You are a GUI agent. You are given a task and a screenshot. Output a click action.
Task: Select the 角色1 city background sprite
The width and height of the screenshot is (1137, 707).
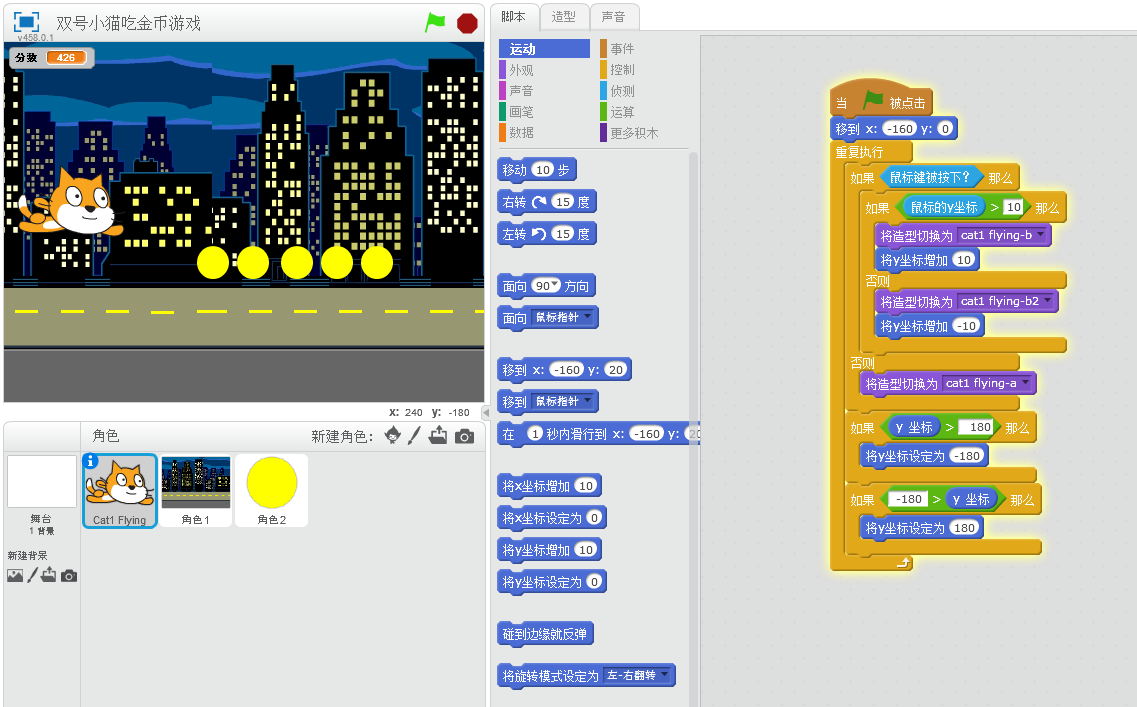coord(196,490)
